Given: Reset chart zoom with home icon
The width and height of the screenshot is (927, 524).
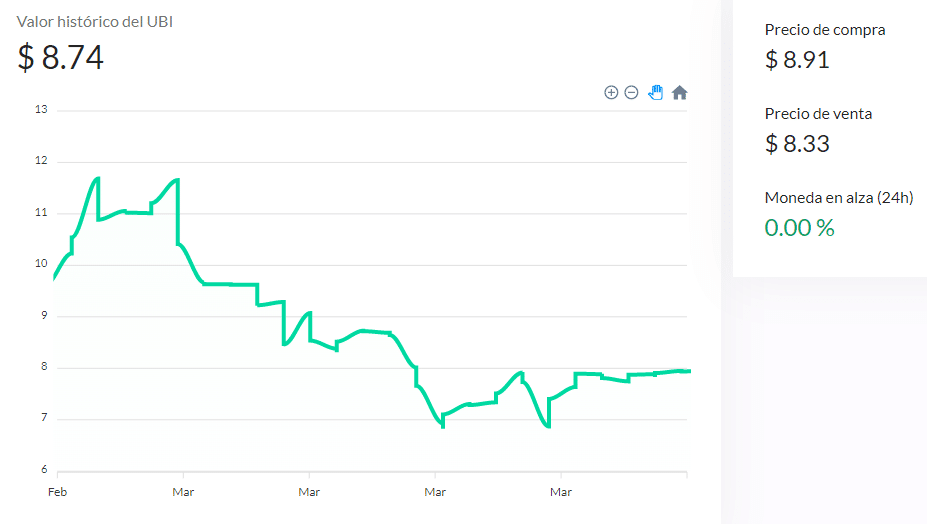Looking at the screenshot, I should coord(679,92).
